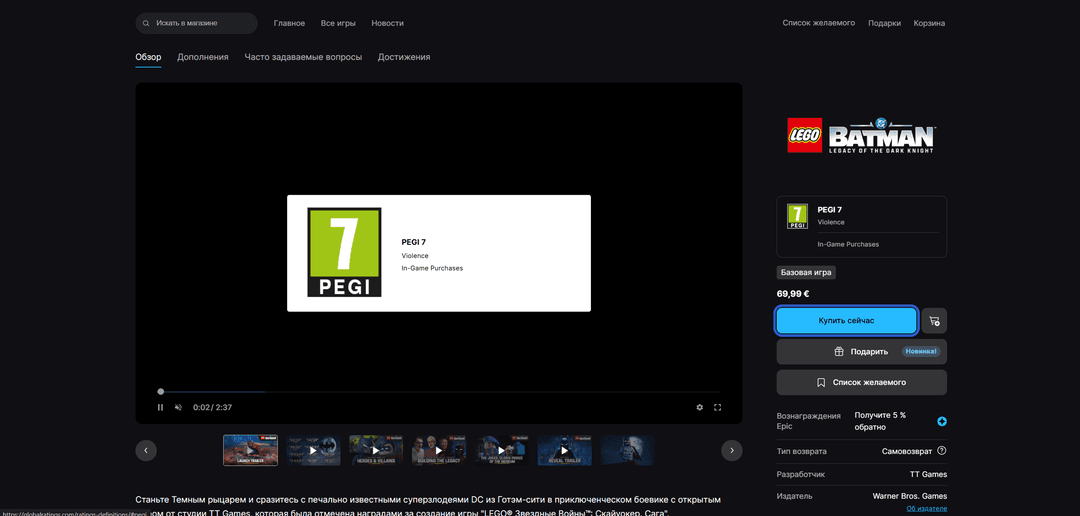Play the bat-signal logo video thumbnail
1080x516 pixels.
[313, 451]
